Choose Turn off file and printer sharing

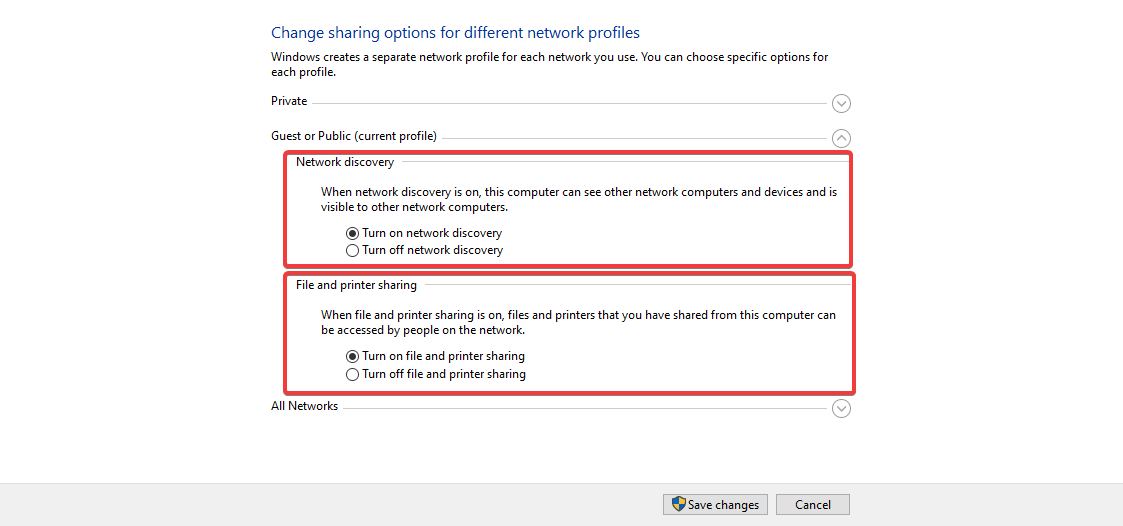(x=352, y=374)
